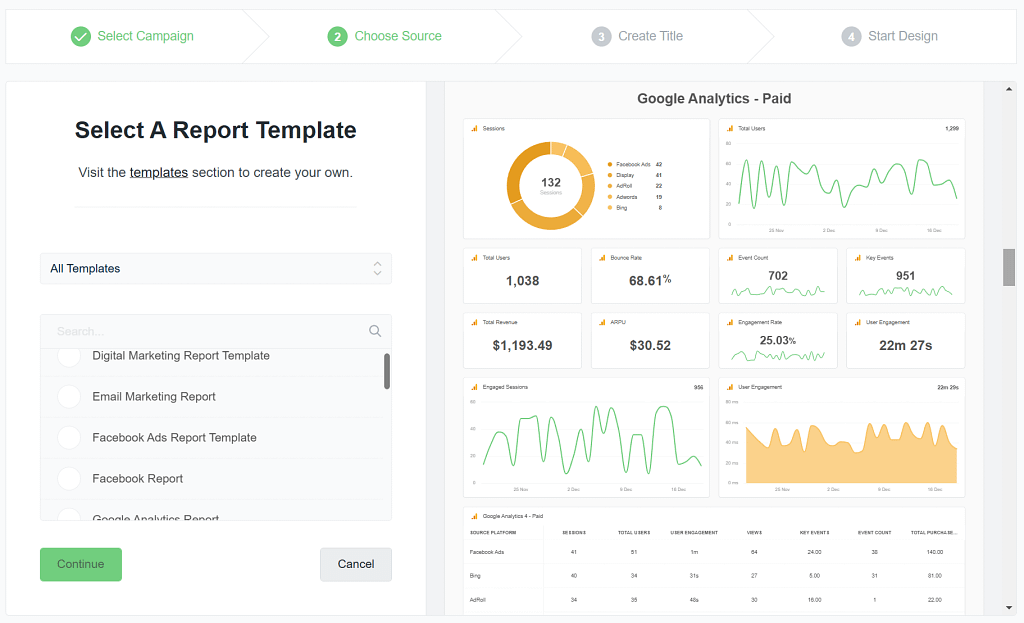This screenshot has height=623, width=1024.
Task: Click the User Engagement value 22m 27s
Action: coord(905,346)
